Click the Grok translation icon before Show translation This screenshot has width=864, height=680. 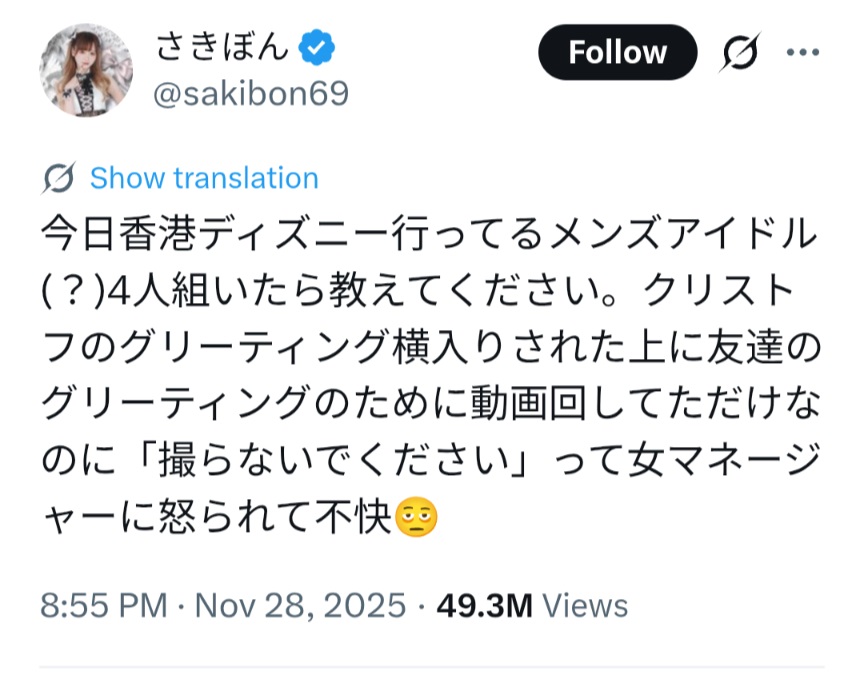pyautogui.click(x=60, y=179)
